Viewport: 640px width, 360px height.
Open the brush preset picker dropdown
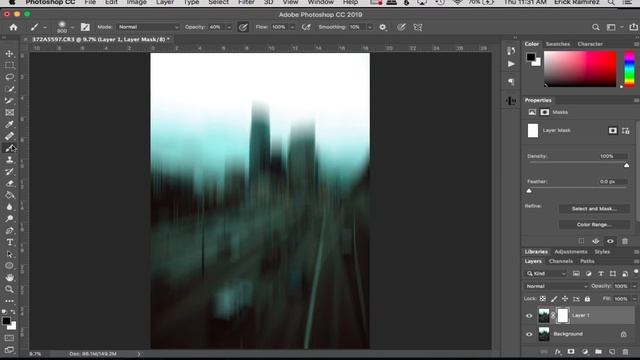[72, 27]
